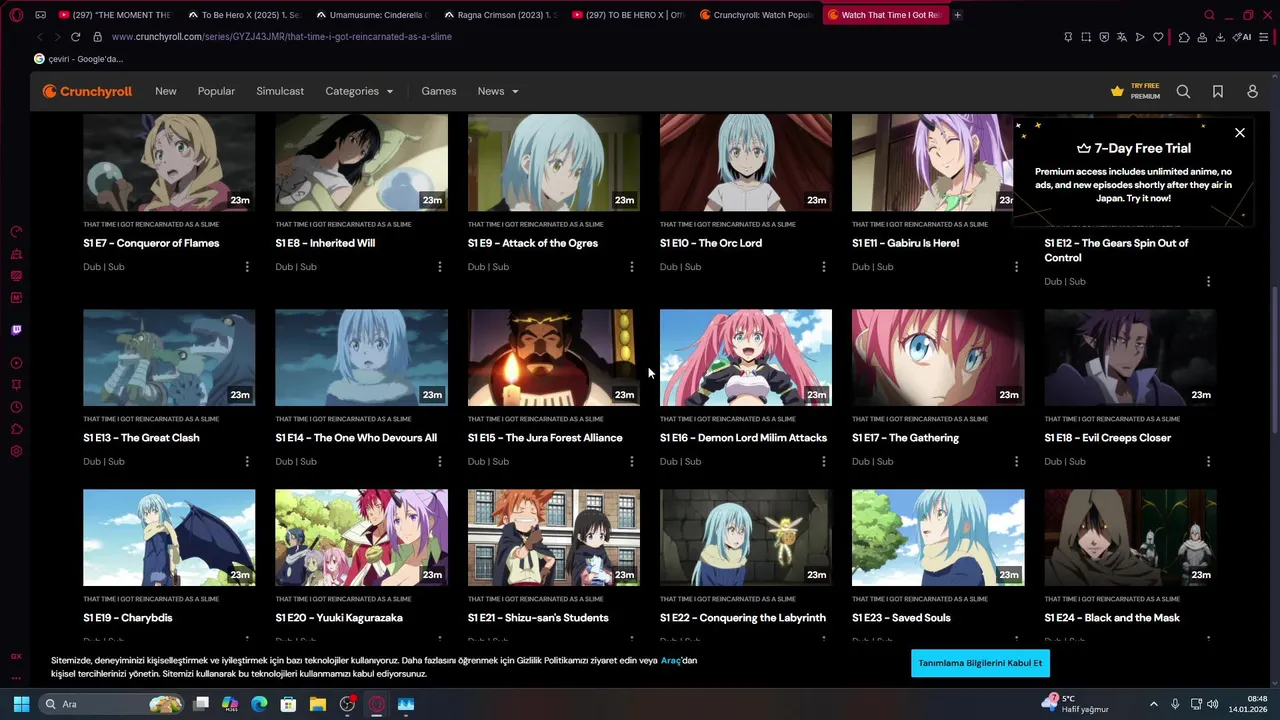The image size is (1280, 720).
Task: Click Tanımlama Bilgilerini Kabul Et button
Action: (980, 663)
